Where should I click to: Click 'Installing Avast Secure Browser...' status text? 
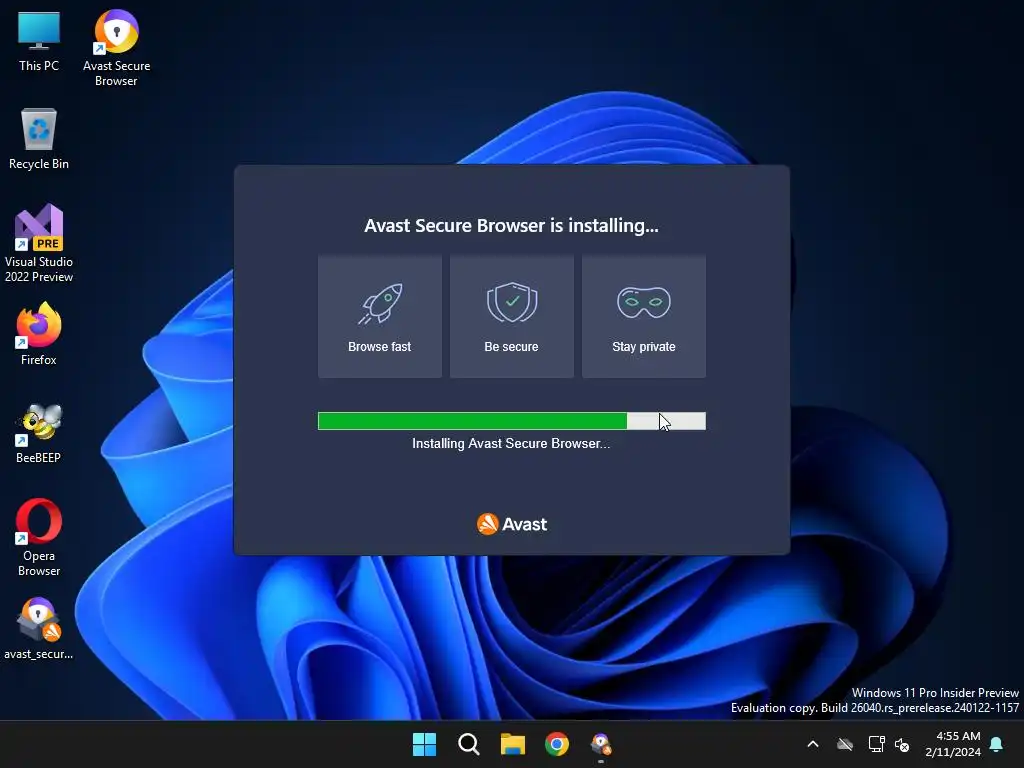click(x=511, y=443)
